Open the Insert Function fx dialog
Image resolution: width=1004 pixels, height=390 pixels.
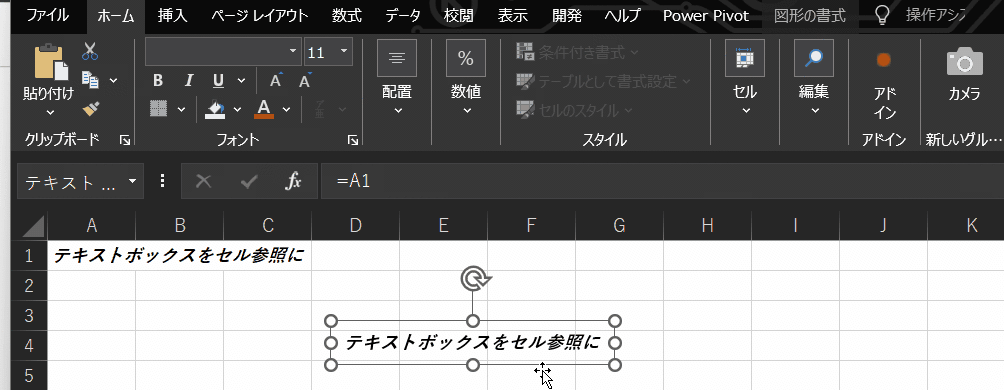click(x=293, y=182)
